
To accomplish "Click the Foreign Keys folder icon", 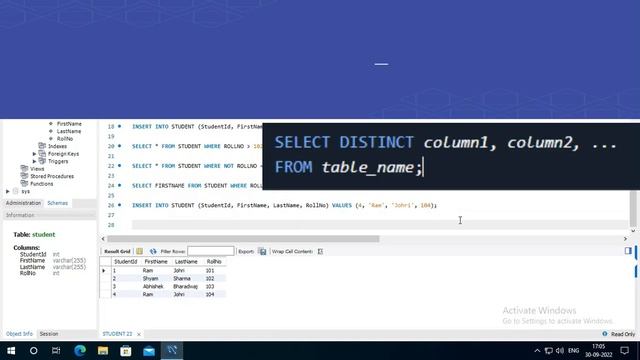I will [42, 153].
